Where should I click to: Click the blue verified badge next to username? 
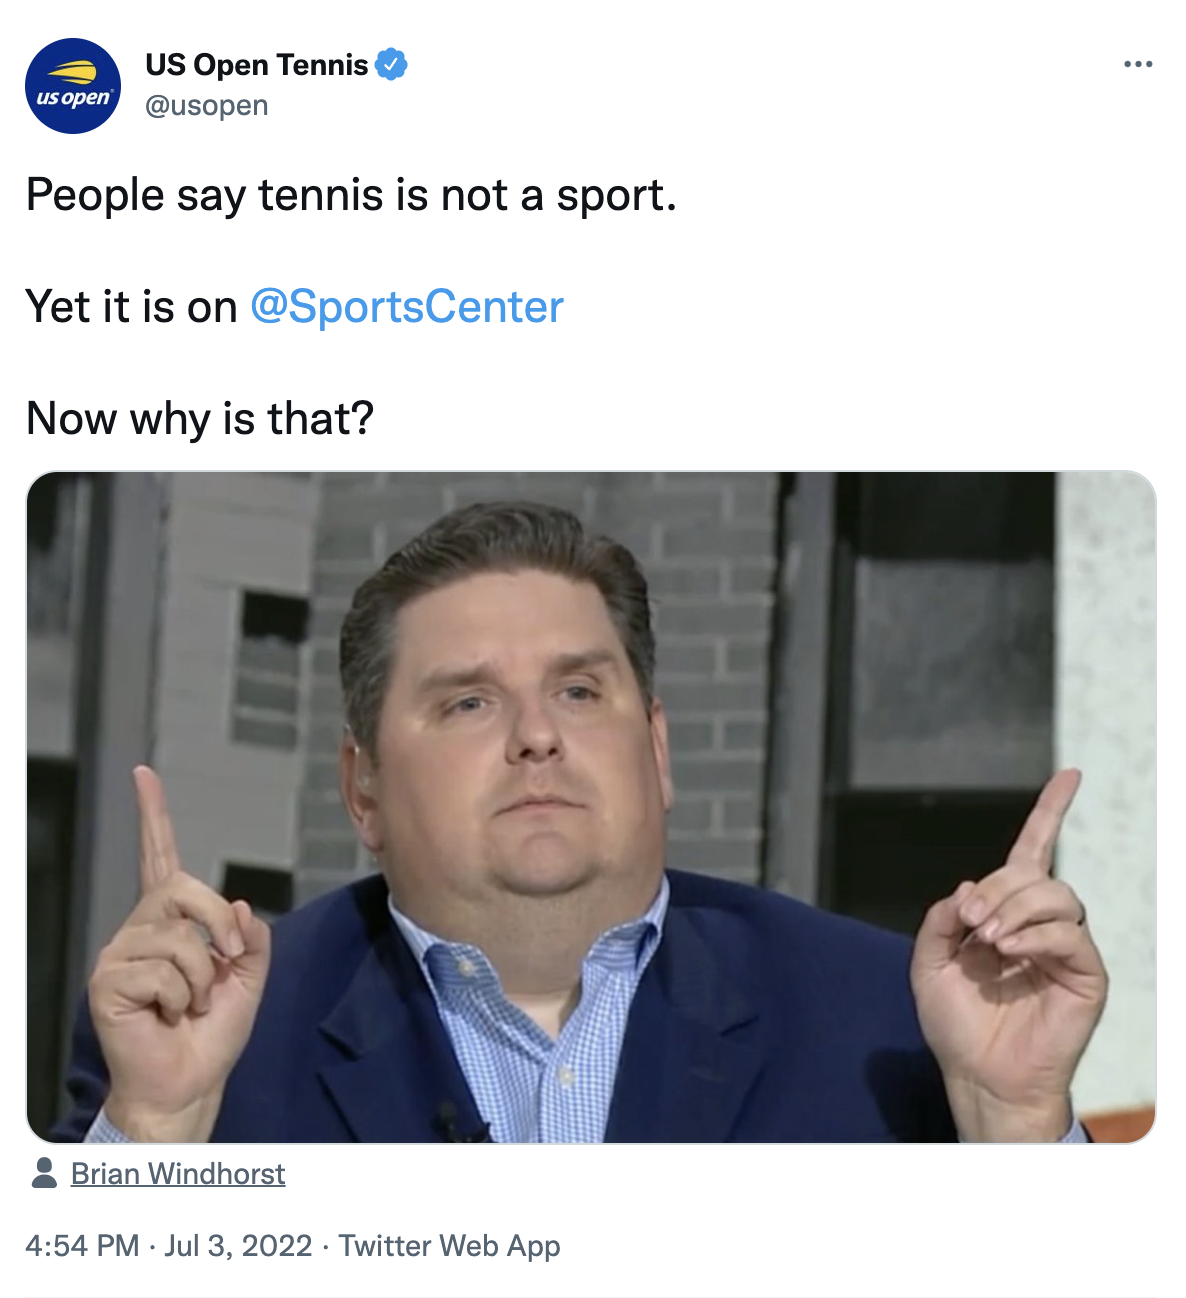pyautogui.click(x=391, y=62)
